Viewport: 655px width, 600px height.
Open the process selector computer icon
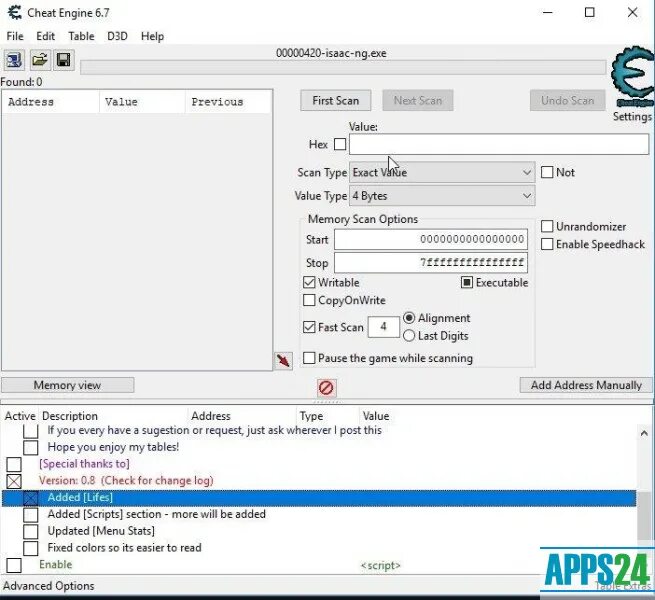pyautogui.click(x=14, y=60)
